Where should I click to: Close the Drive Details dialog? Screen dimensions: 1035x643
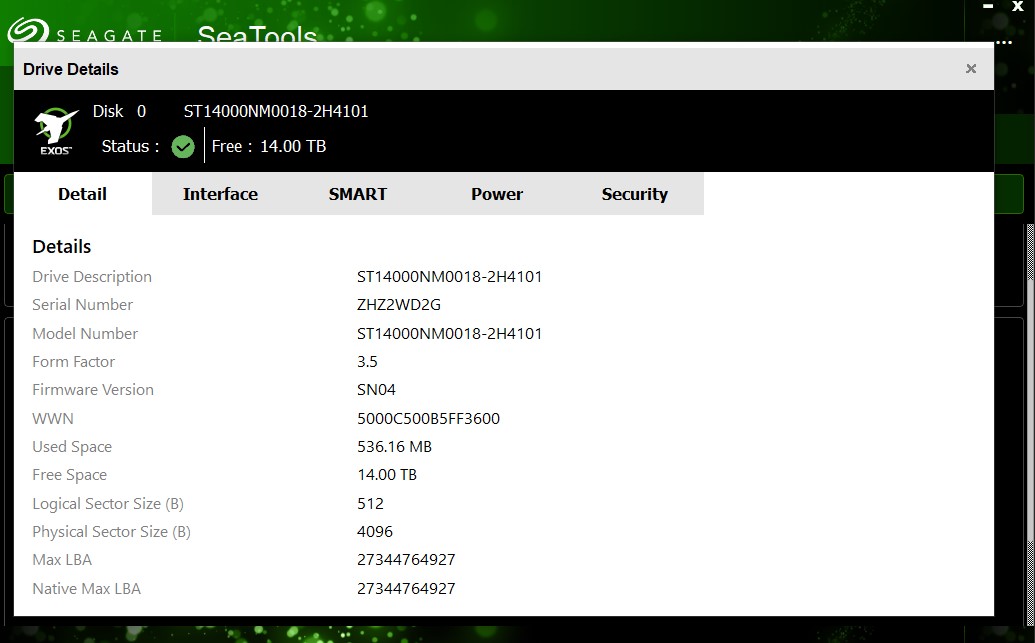point(970,69)
